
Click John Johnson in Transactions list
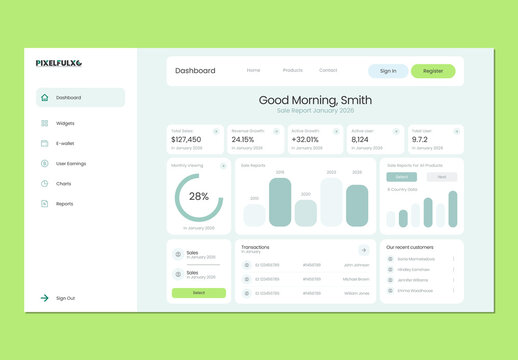click(x=357, y=265)
